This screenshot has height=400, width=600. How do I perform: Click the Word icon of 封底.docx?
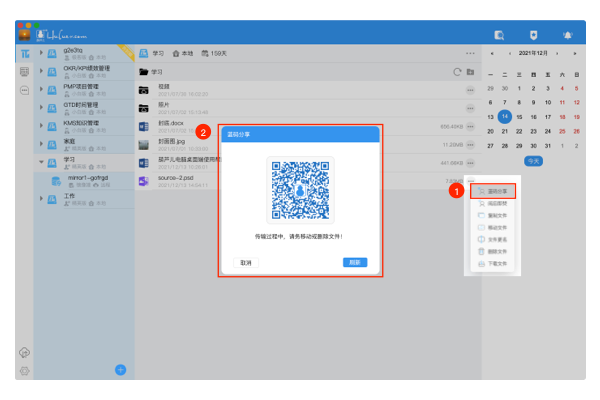[x=143, y=126]
